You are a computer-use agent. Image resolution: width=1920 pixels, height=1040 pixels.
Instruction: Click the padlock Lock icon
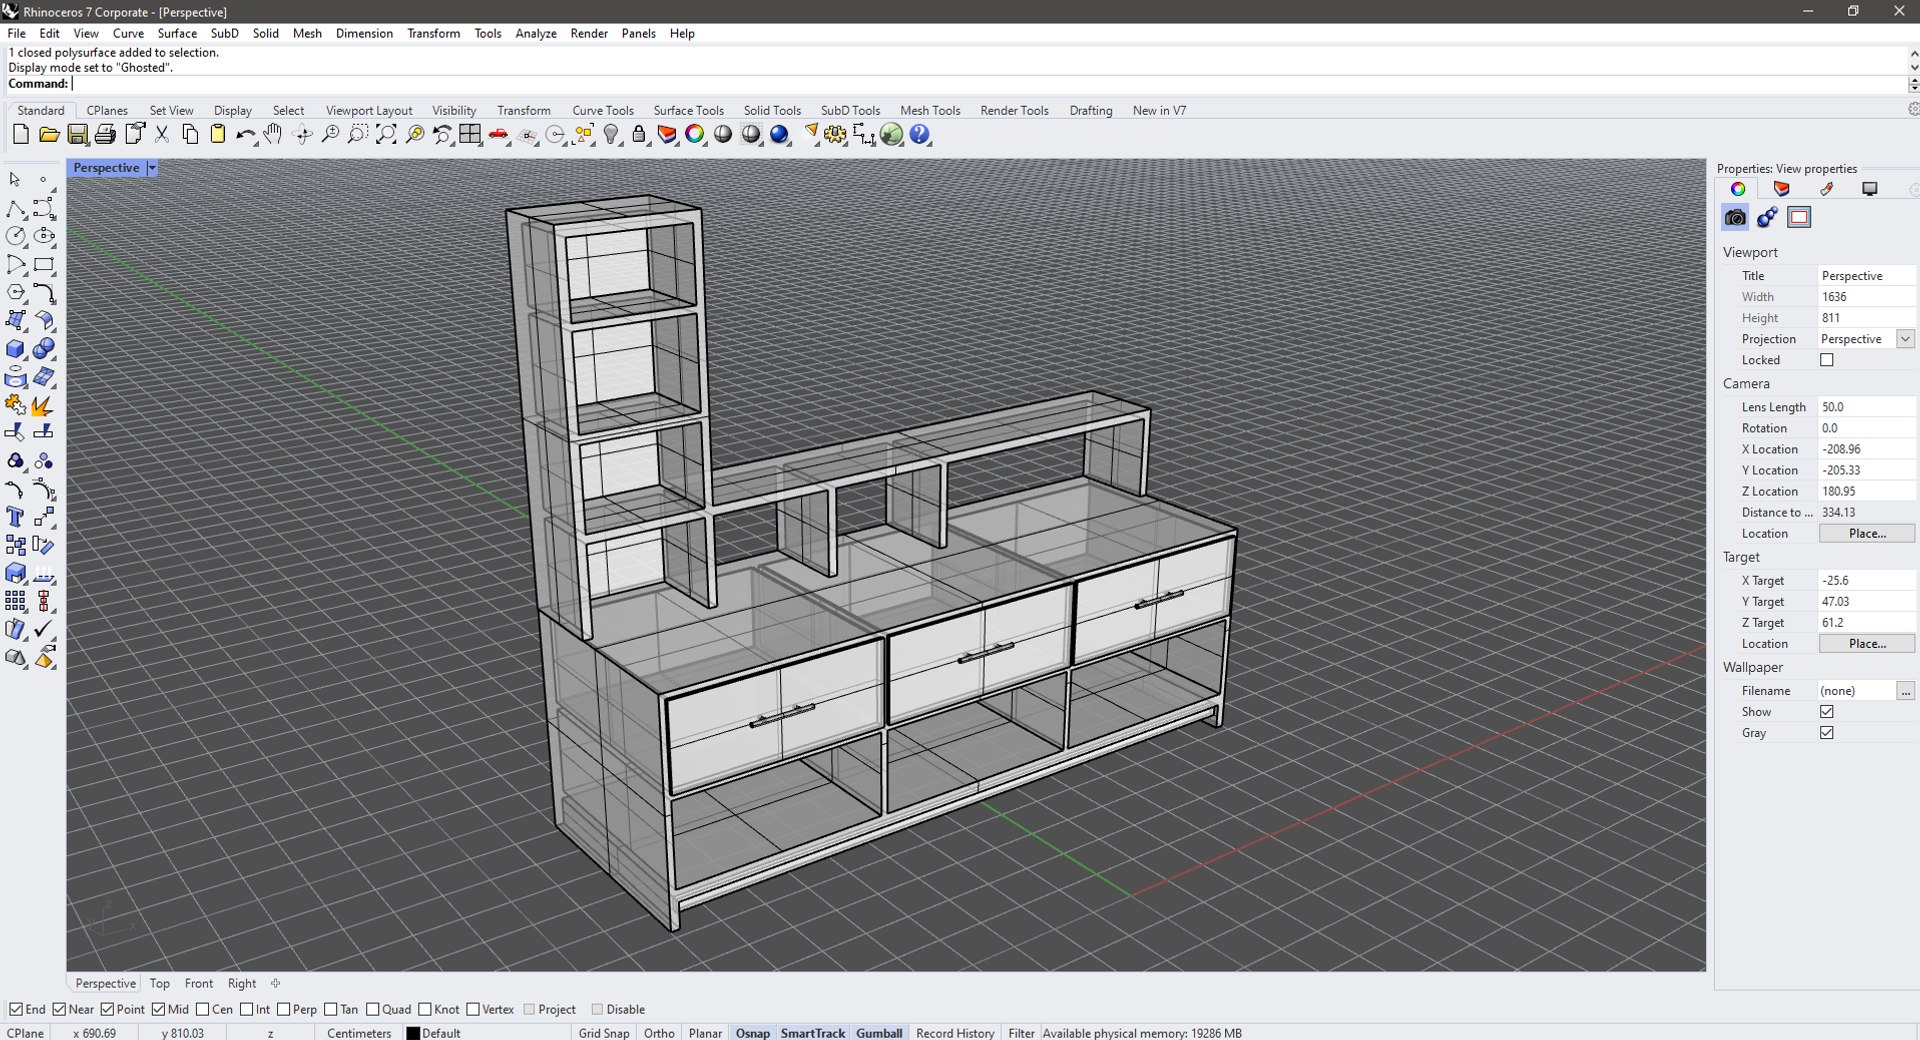point(639,134)
